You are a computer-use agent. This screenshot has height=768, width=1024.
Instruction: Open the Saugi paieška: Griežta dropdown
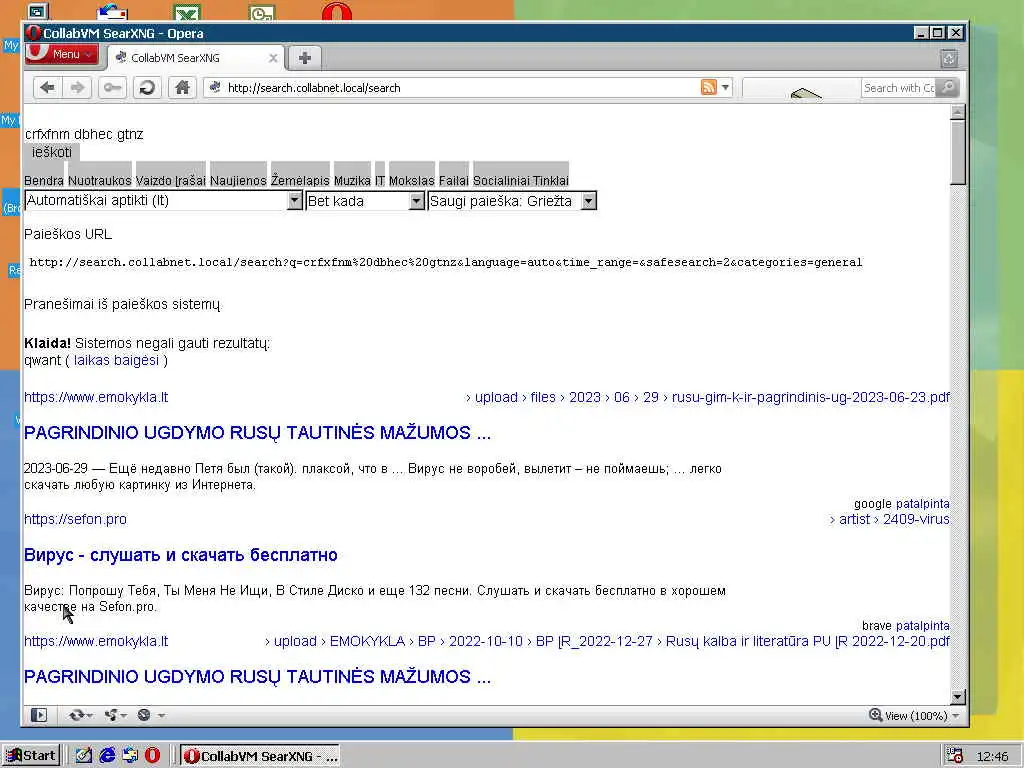point(512,200)
